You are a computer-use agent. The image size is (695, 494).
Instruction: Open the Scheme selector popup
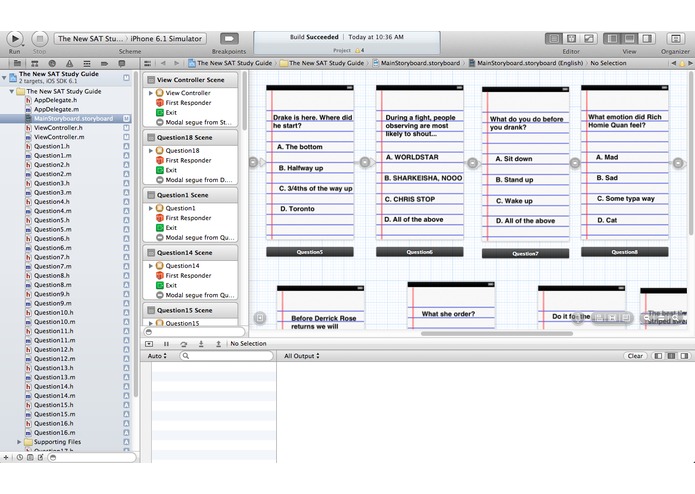pyautogui.click(x=131, y=39)
